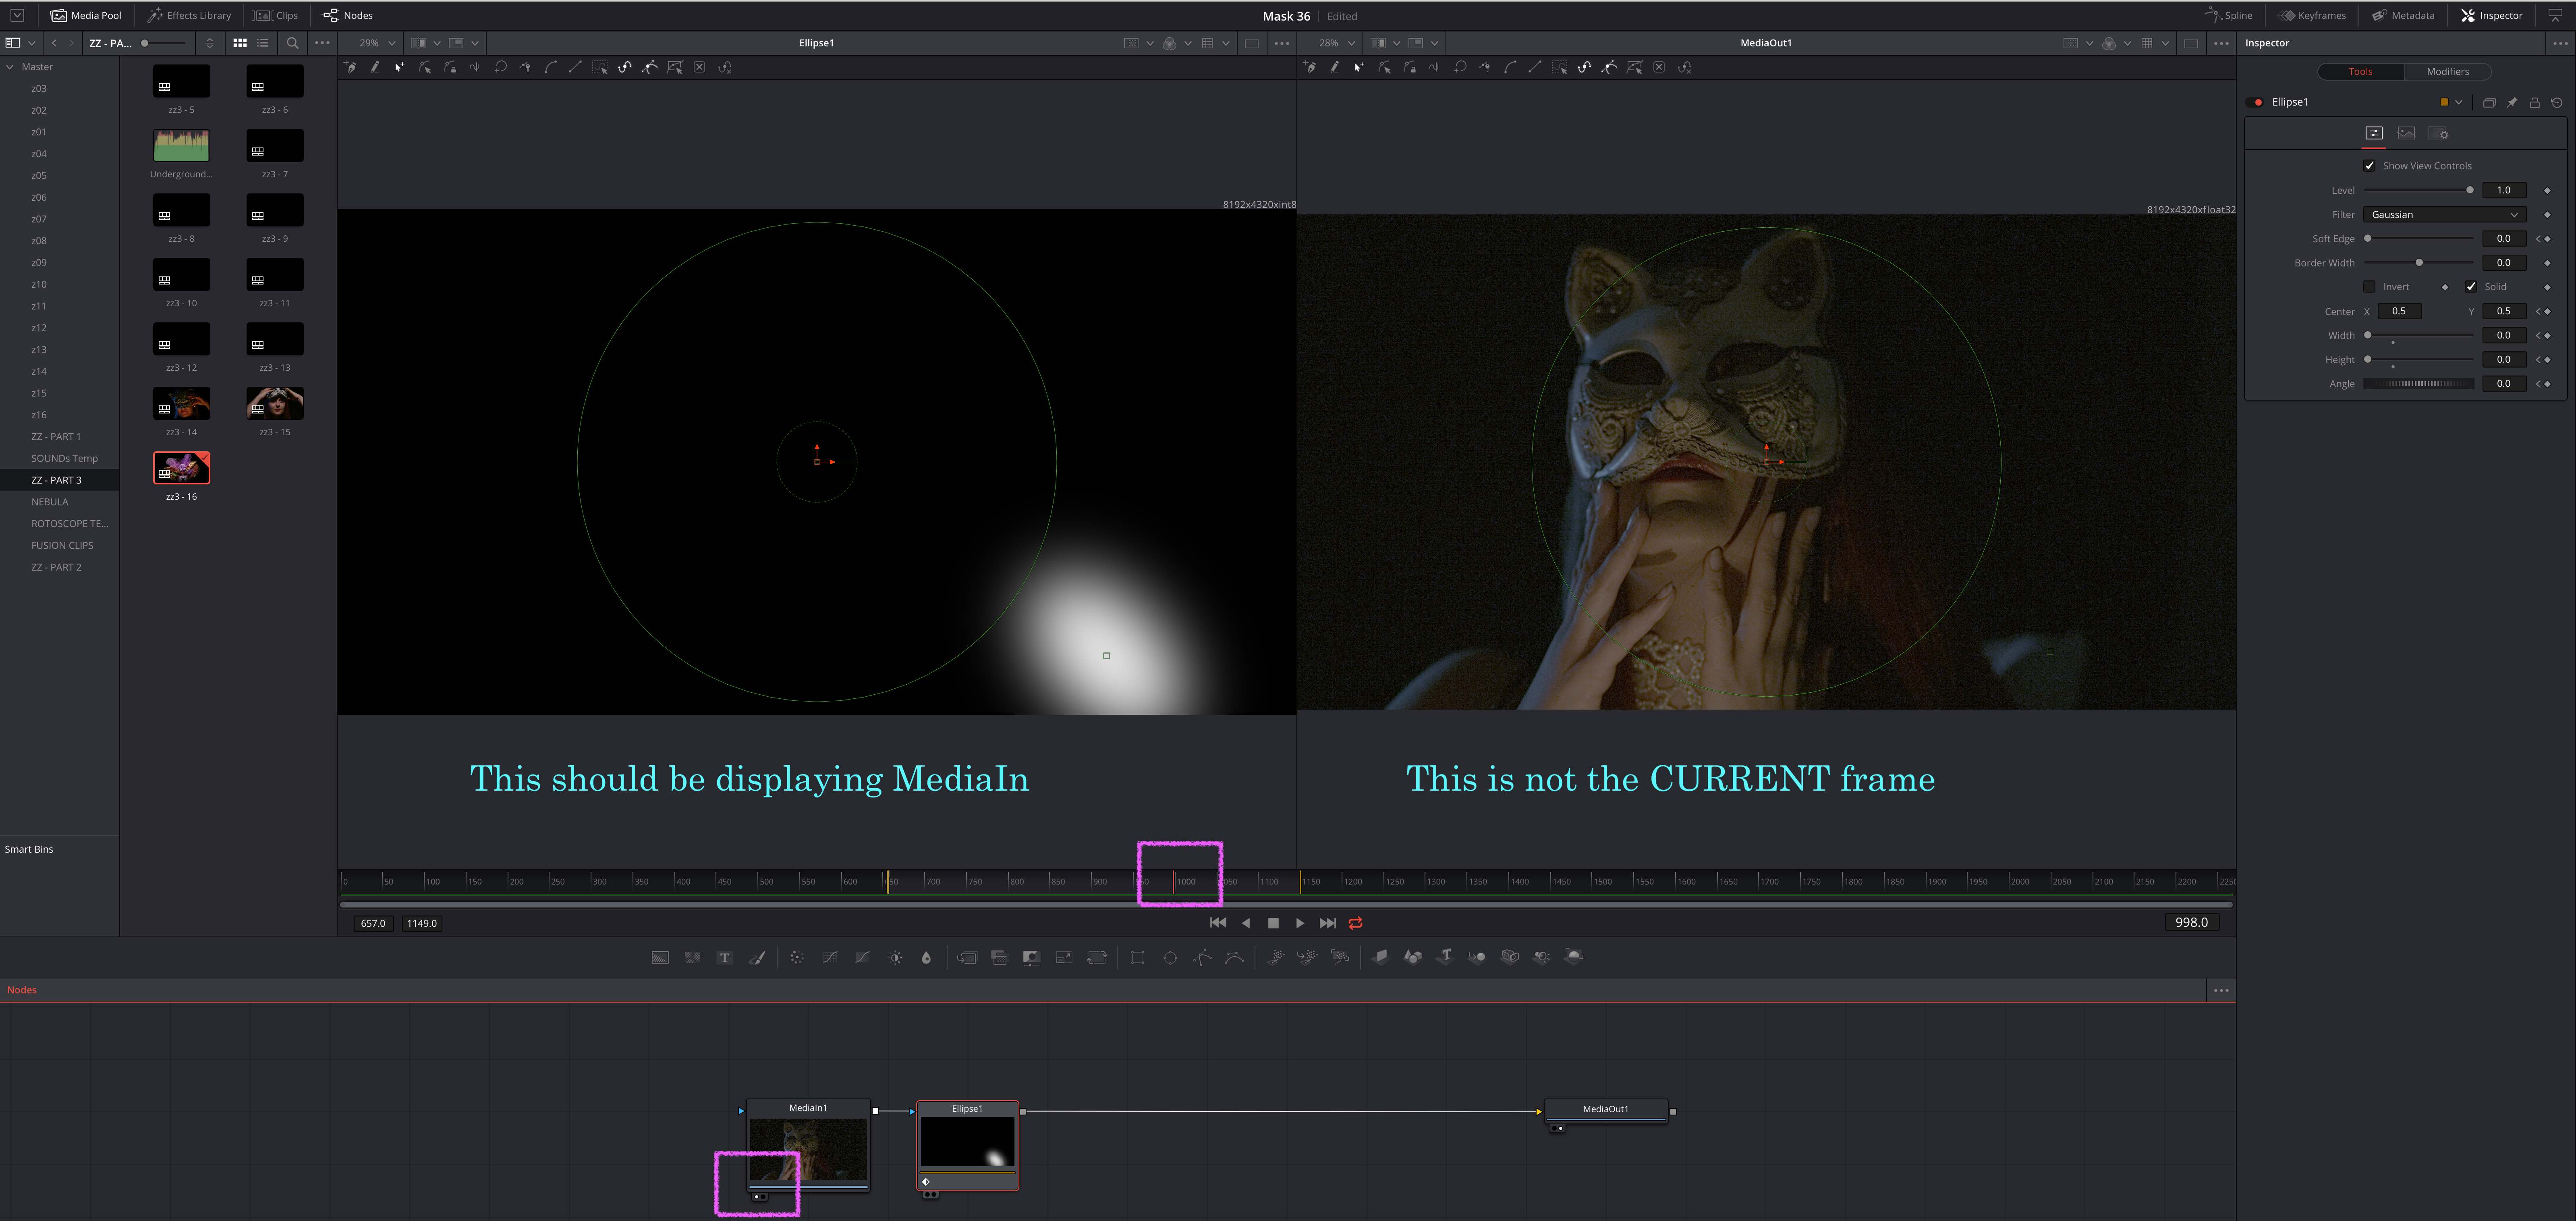
Task: Open the Ellipse1 tile color dropdown arrow
Action: (x=2459, y=102)
